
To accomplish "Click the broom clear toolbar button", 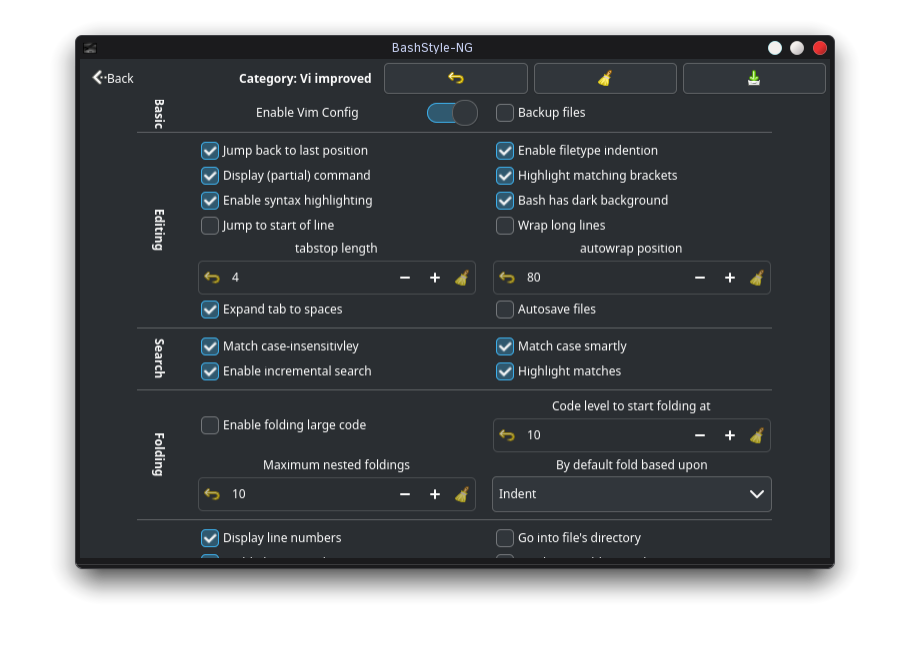I will pos(605,78).
